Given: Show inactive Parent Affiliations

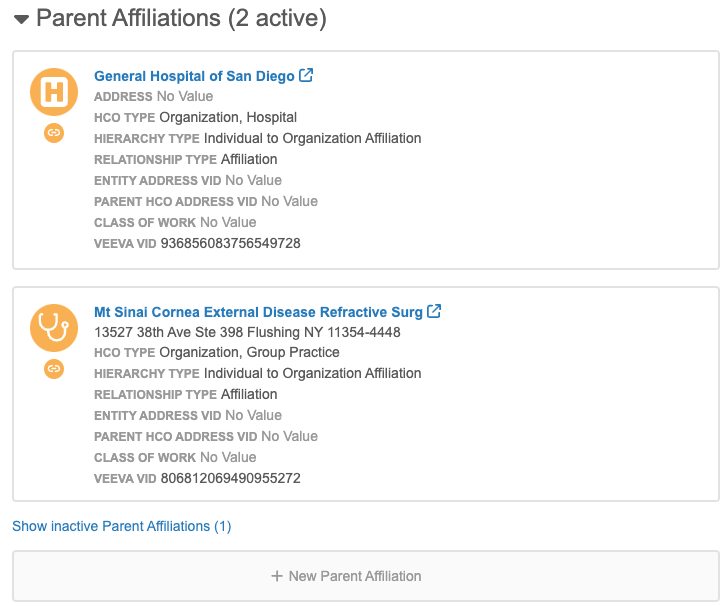Looking at the screenshot, I should tap(121, 526).
